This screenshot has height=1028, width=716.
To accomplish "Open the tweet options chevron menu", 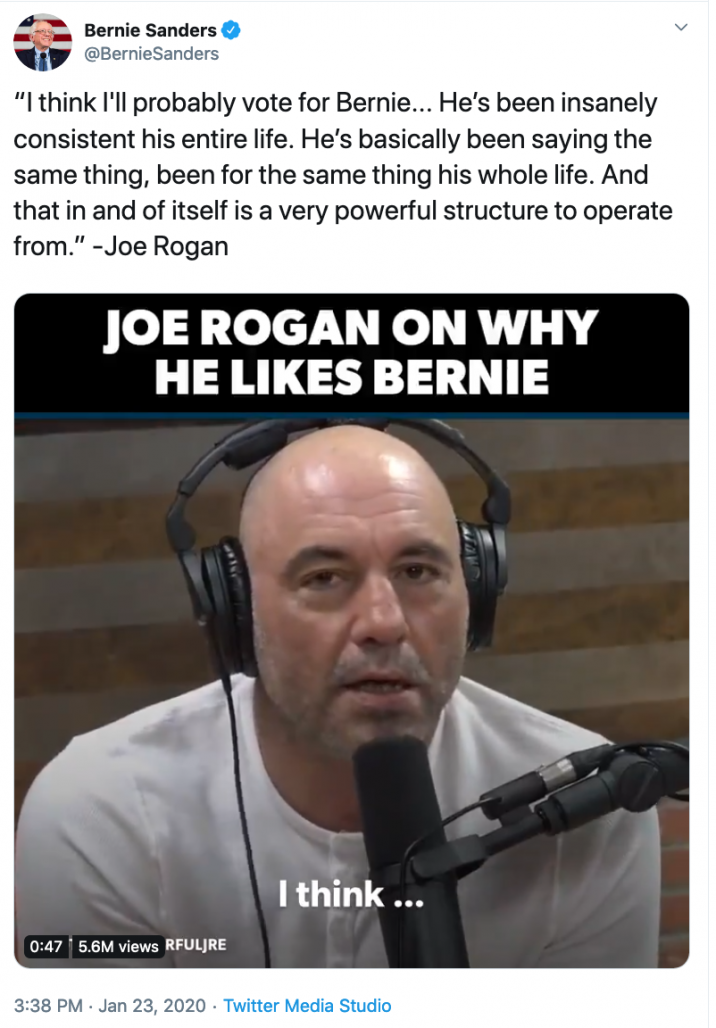I will [681, 28].
